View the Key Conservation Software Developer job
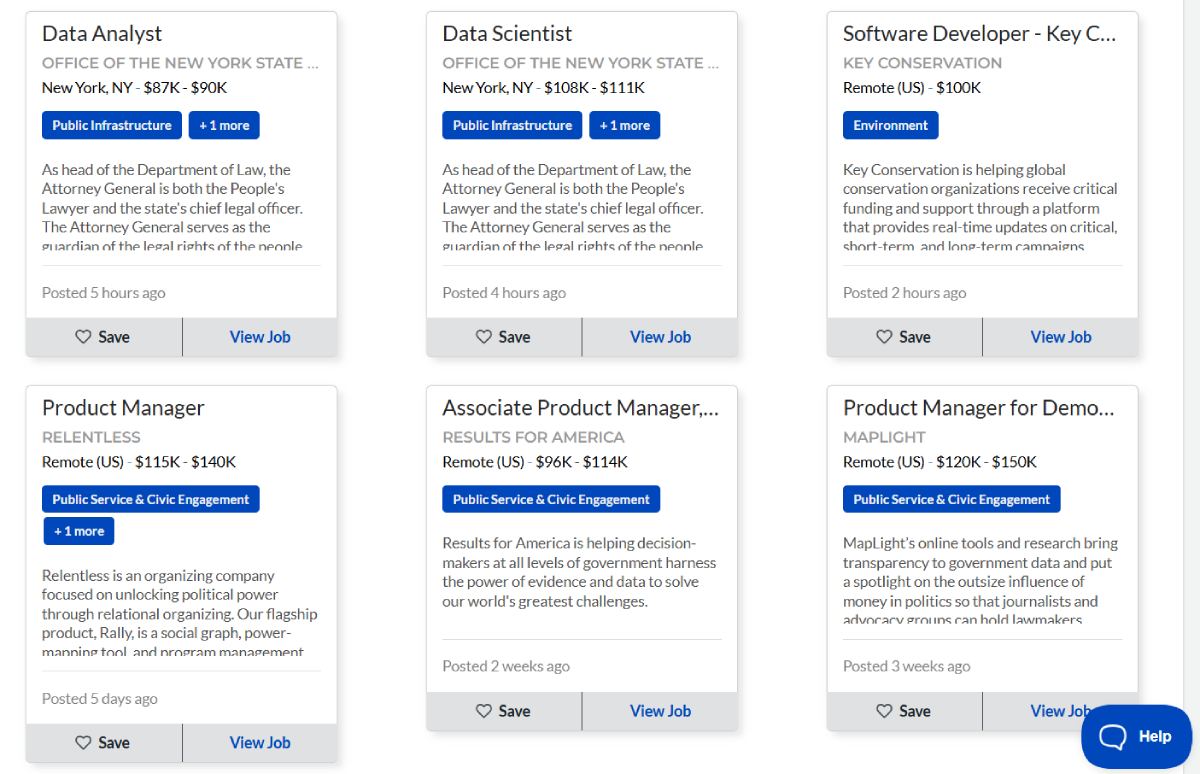Screen dimensions: 1200x774 (x=1061, y=337)
